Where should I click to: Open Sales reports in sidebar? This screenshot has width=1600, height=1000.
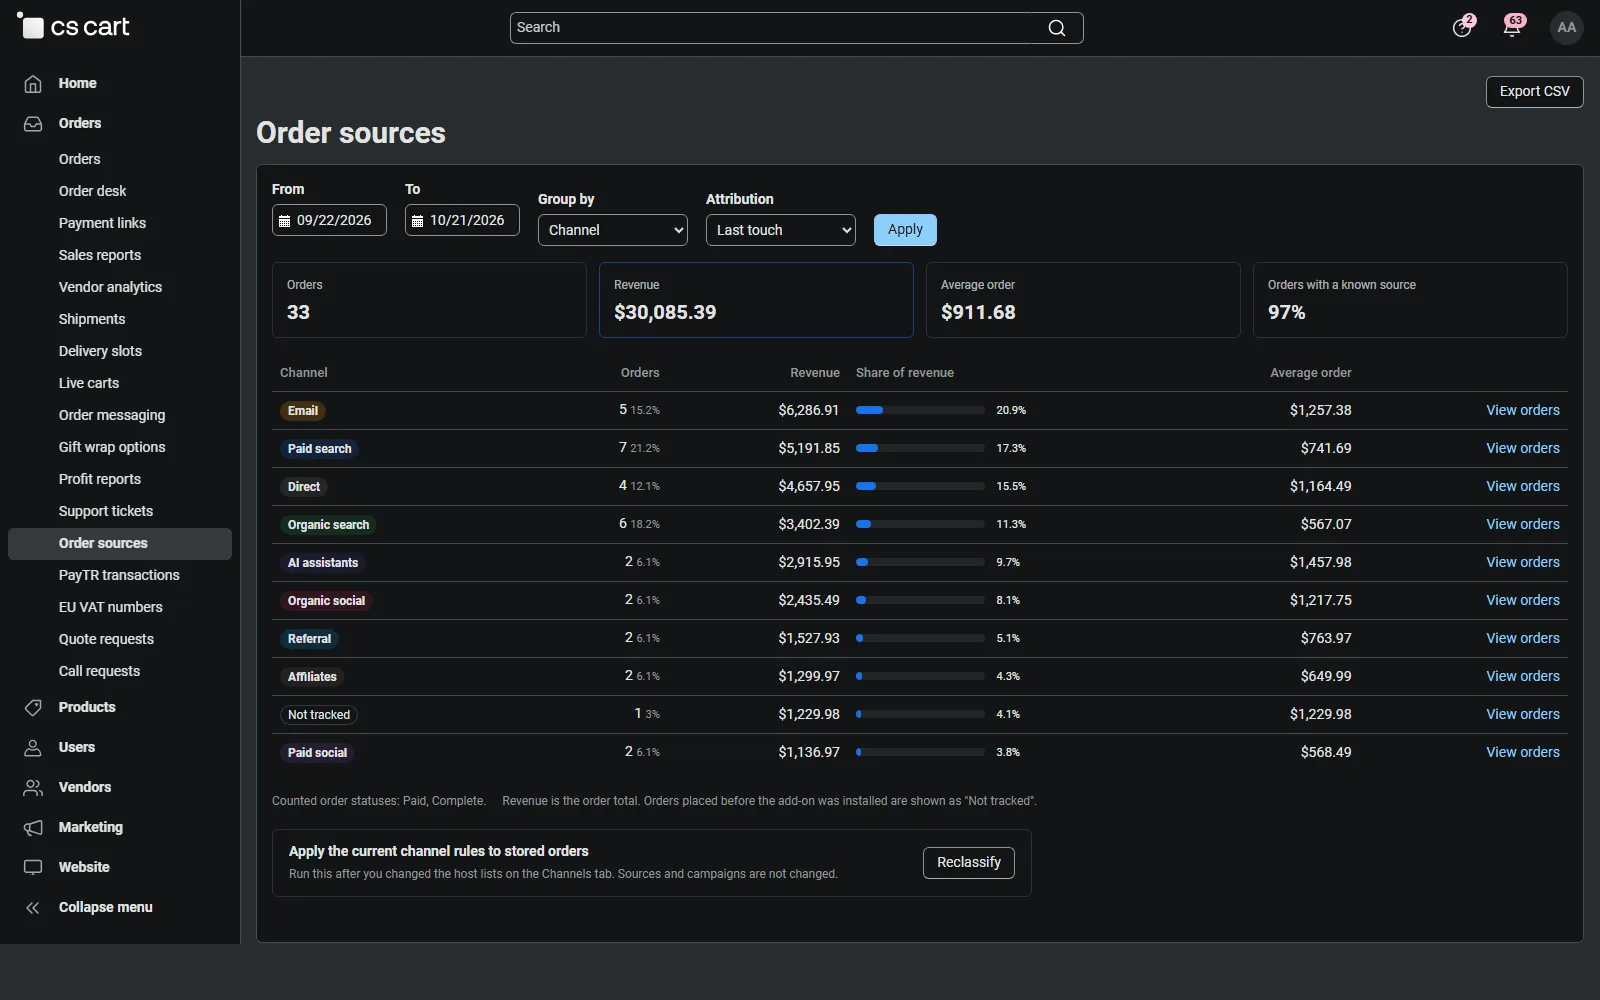point(100,255)
